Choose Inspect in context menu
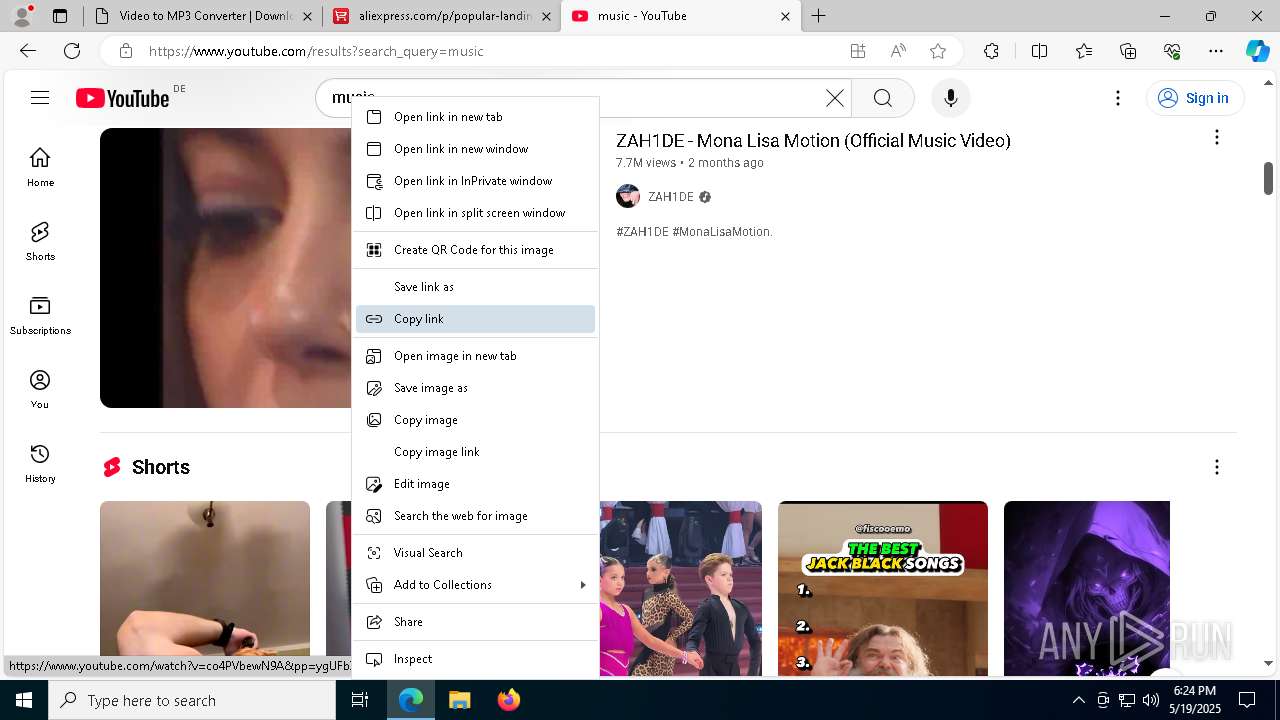Viewport: 1280px width, 720px height. (476, 659)
